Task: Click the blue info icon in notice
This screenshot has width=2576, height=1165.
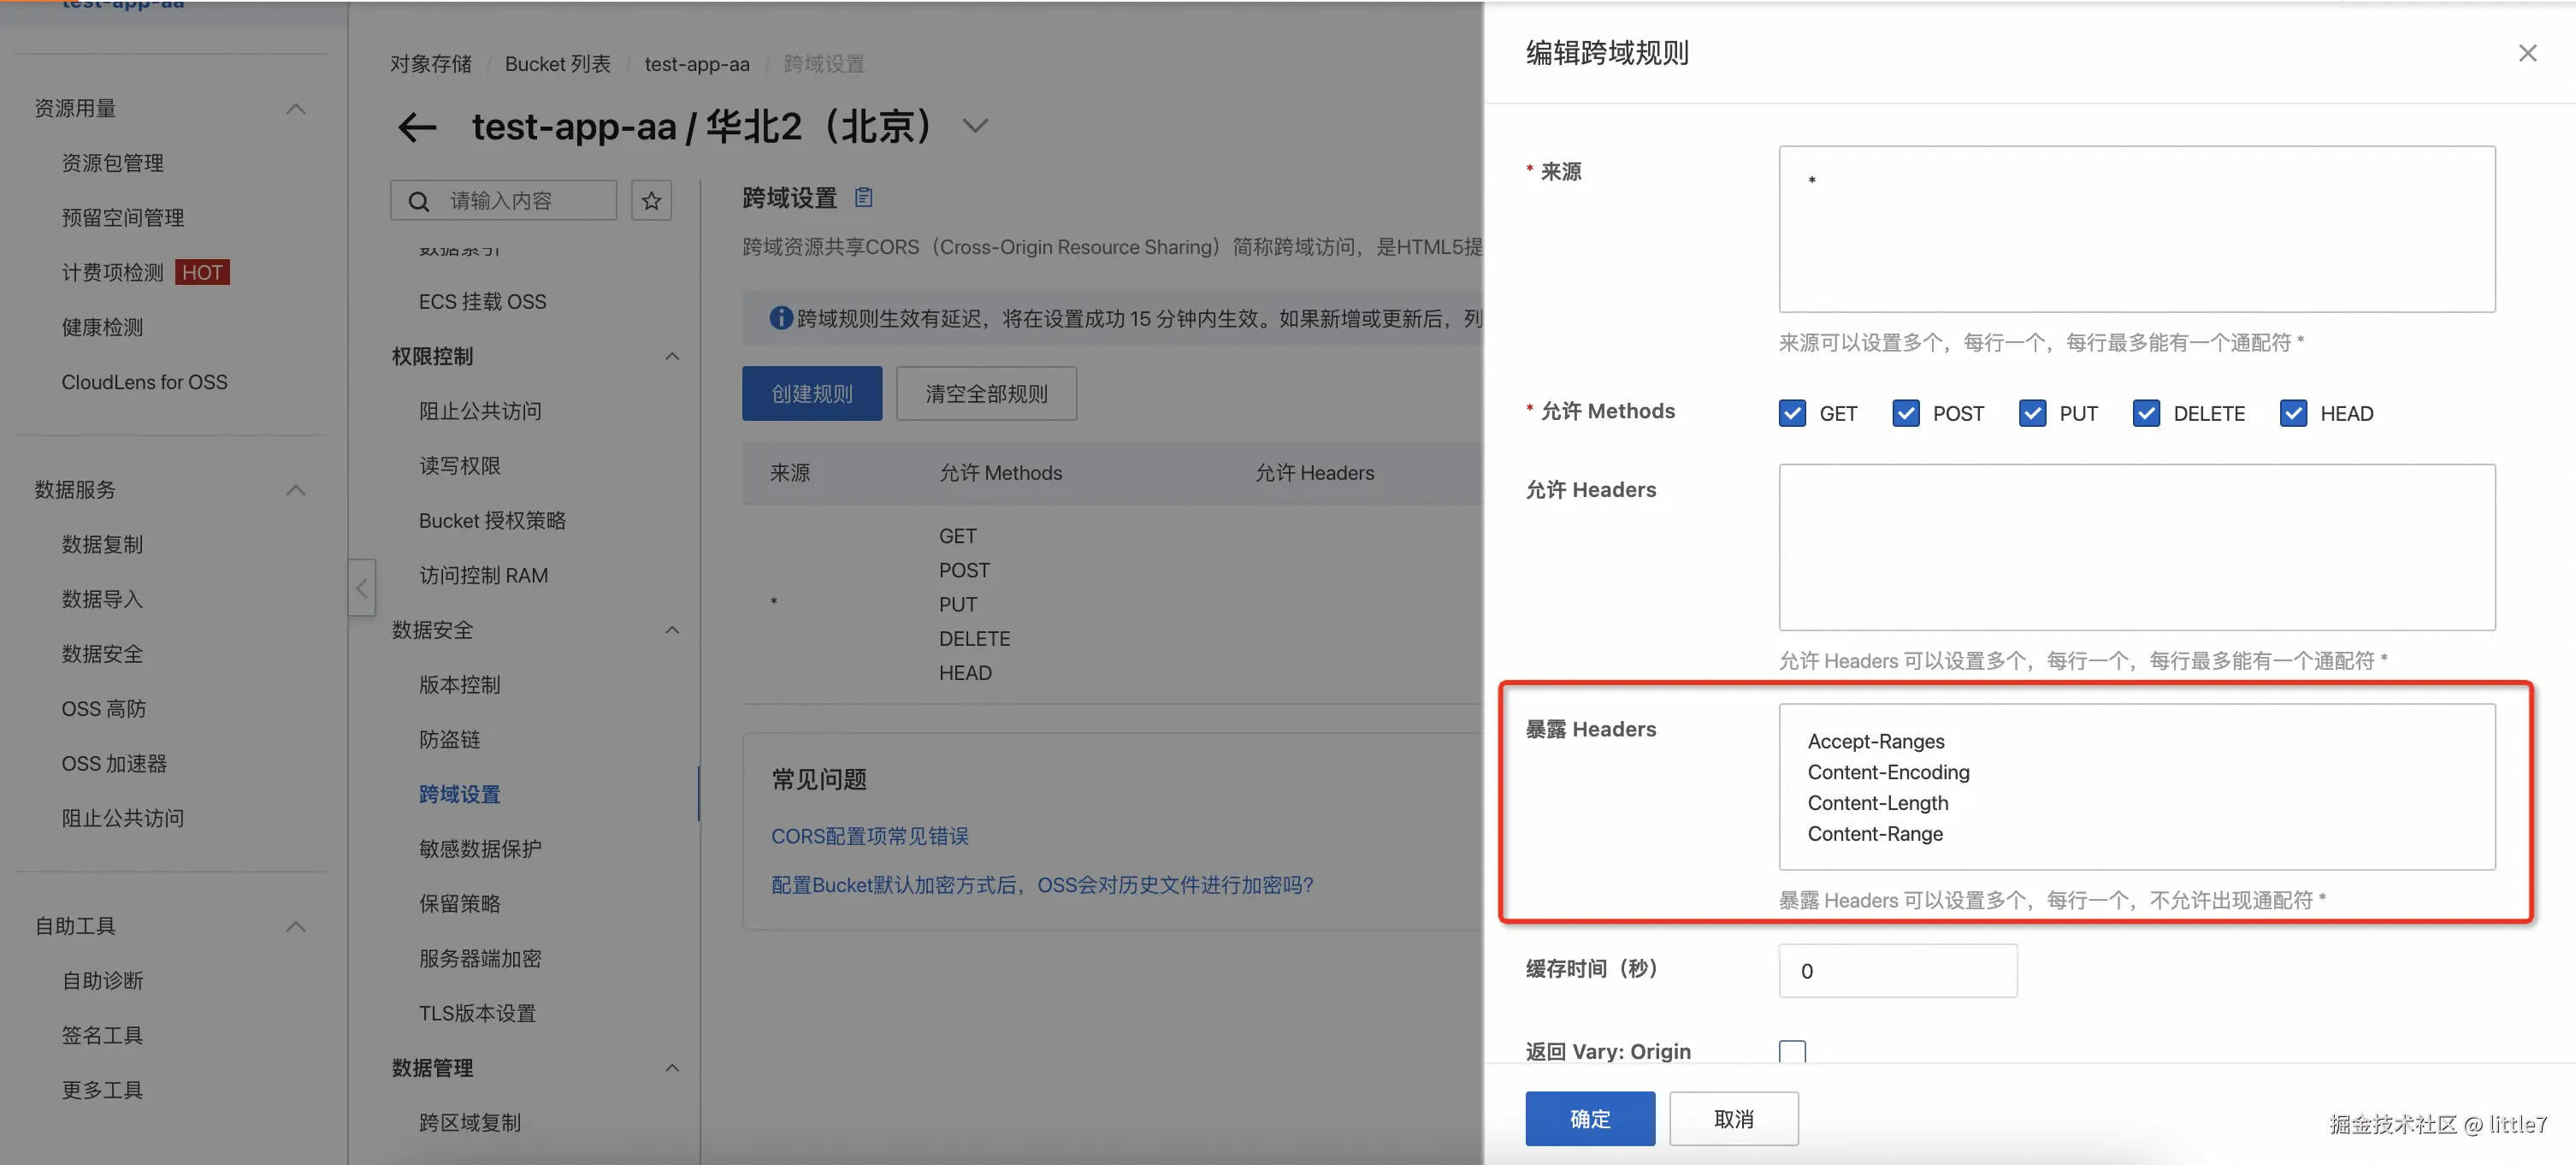Action: (780, 318)
